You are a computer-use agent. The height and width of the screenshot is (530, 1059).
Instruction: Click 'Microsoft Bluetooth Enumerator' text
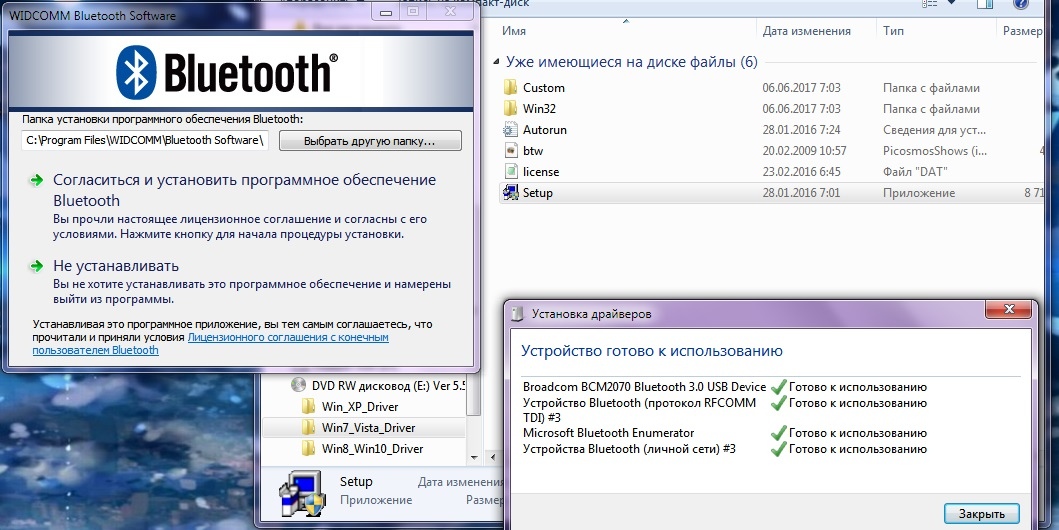[609, 433]
